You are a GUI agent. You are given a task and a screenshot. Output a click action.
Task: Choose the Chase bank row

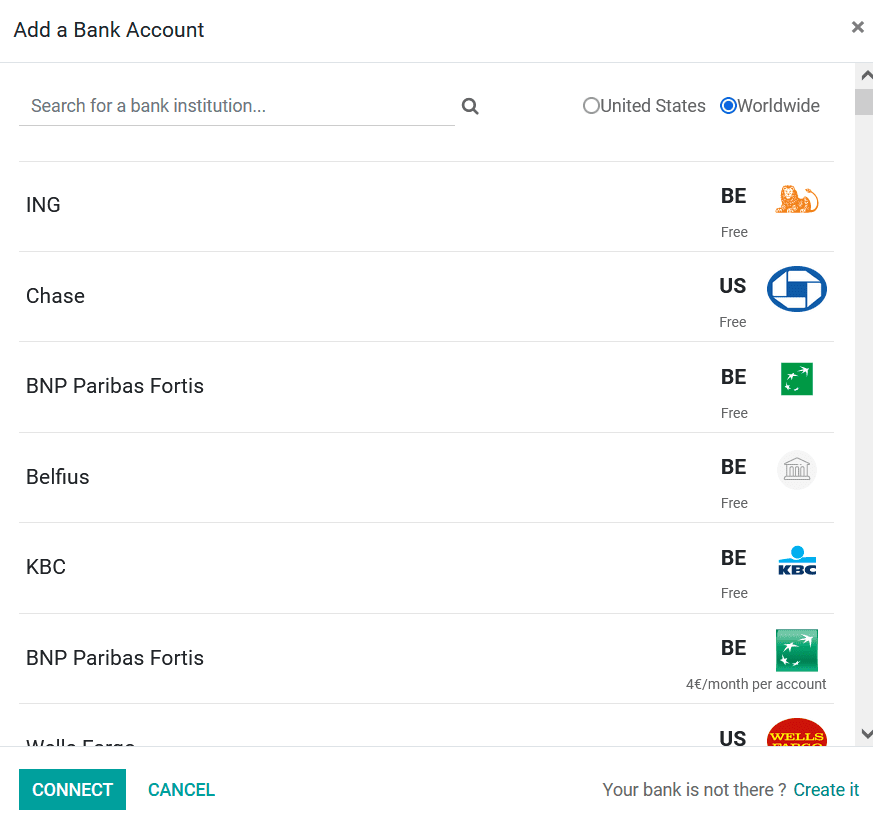[x=426, y=297]
